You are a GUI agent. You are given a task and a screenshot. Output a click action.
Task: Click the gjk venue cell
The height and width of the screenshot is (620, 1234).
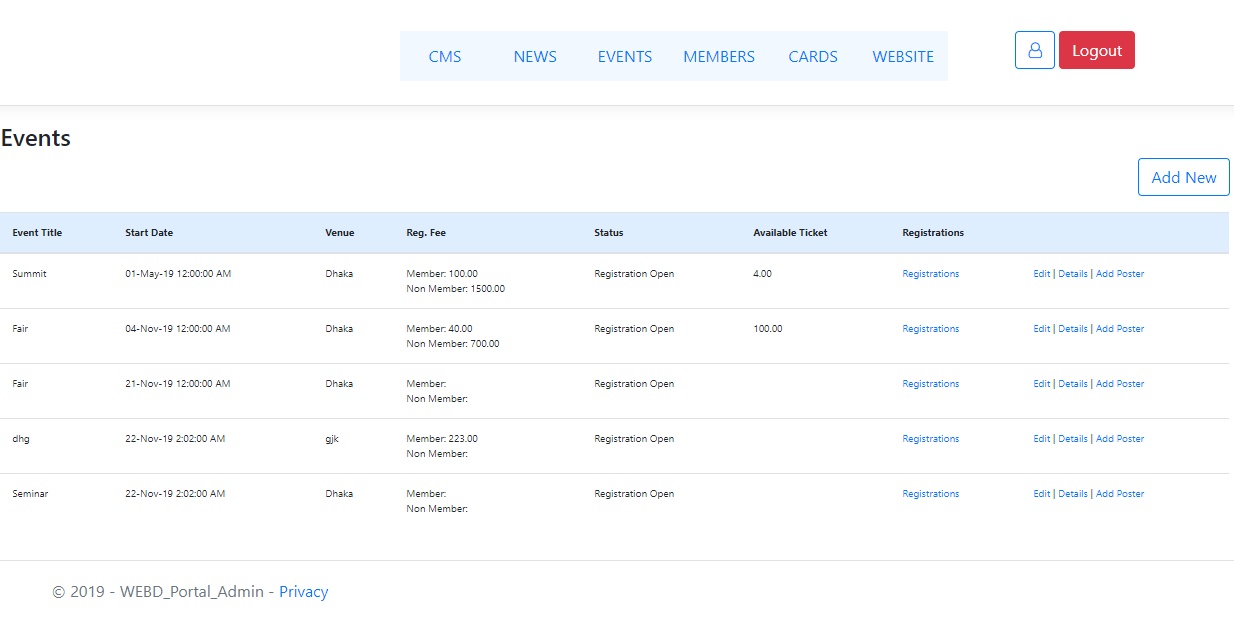click(332, 439)
